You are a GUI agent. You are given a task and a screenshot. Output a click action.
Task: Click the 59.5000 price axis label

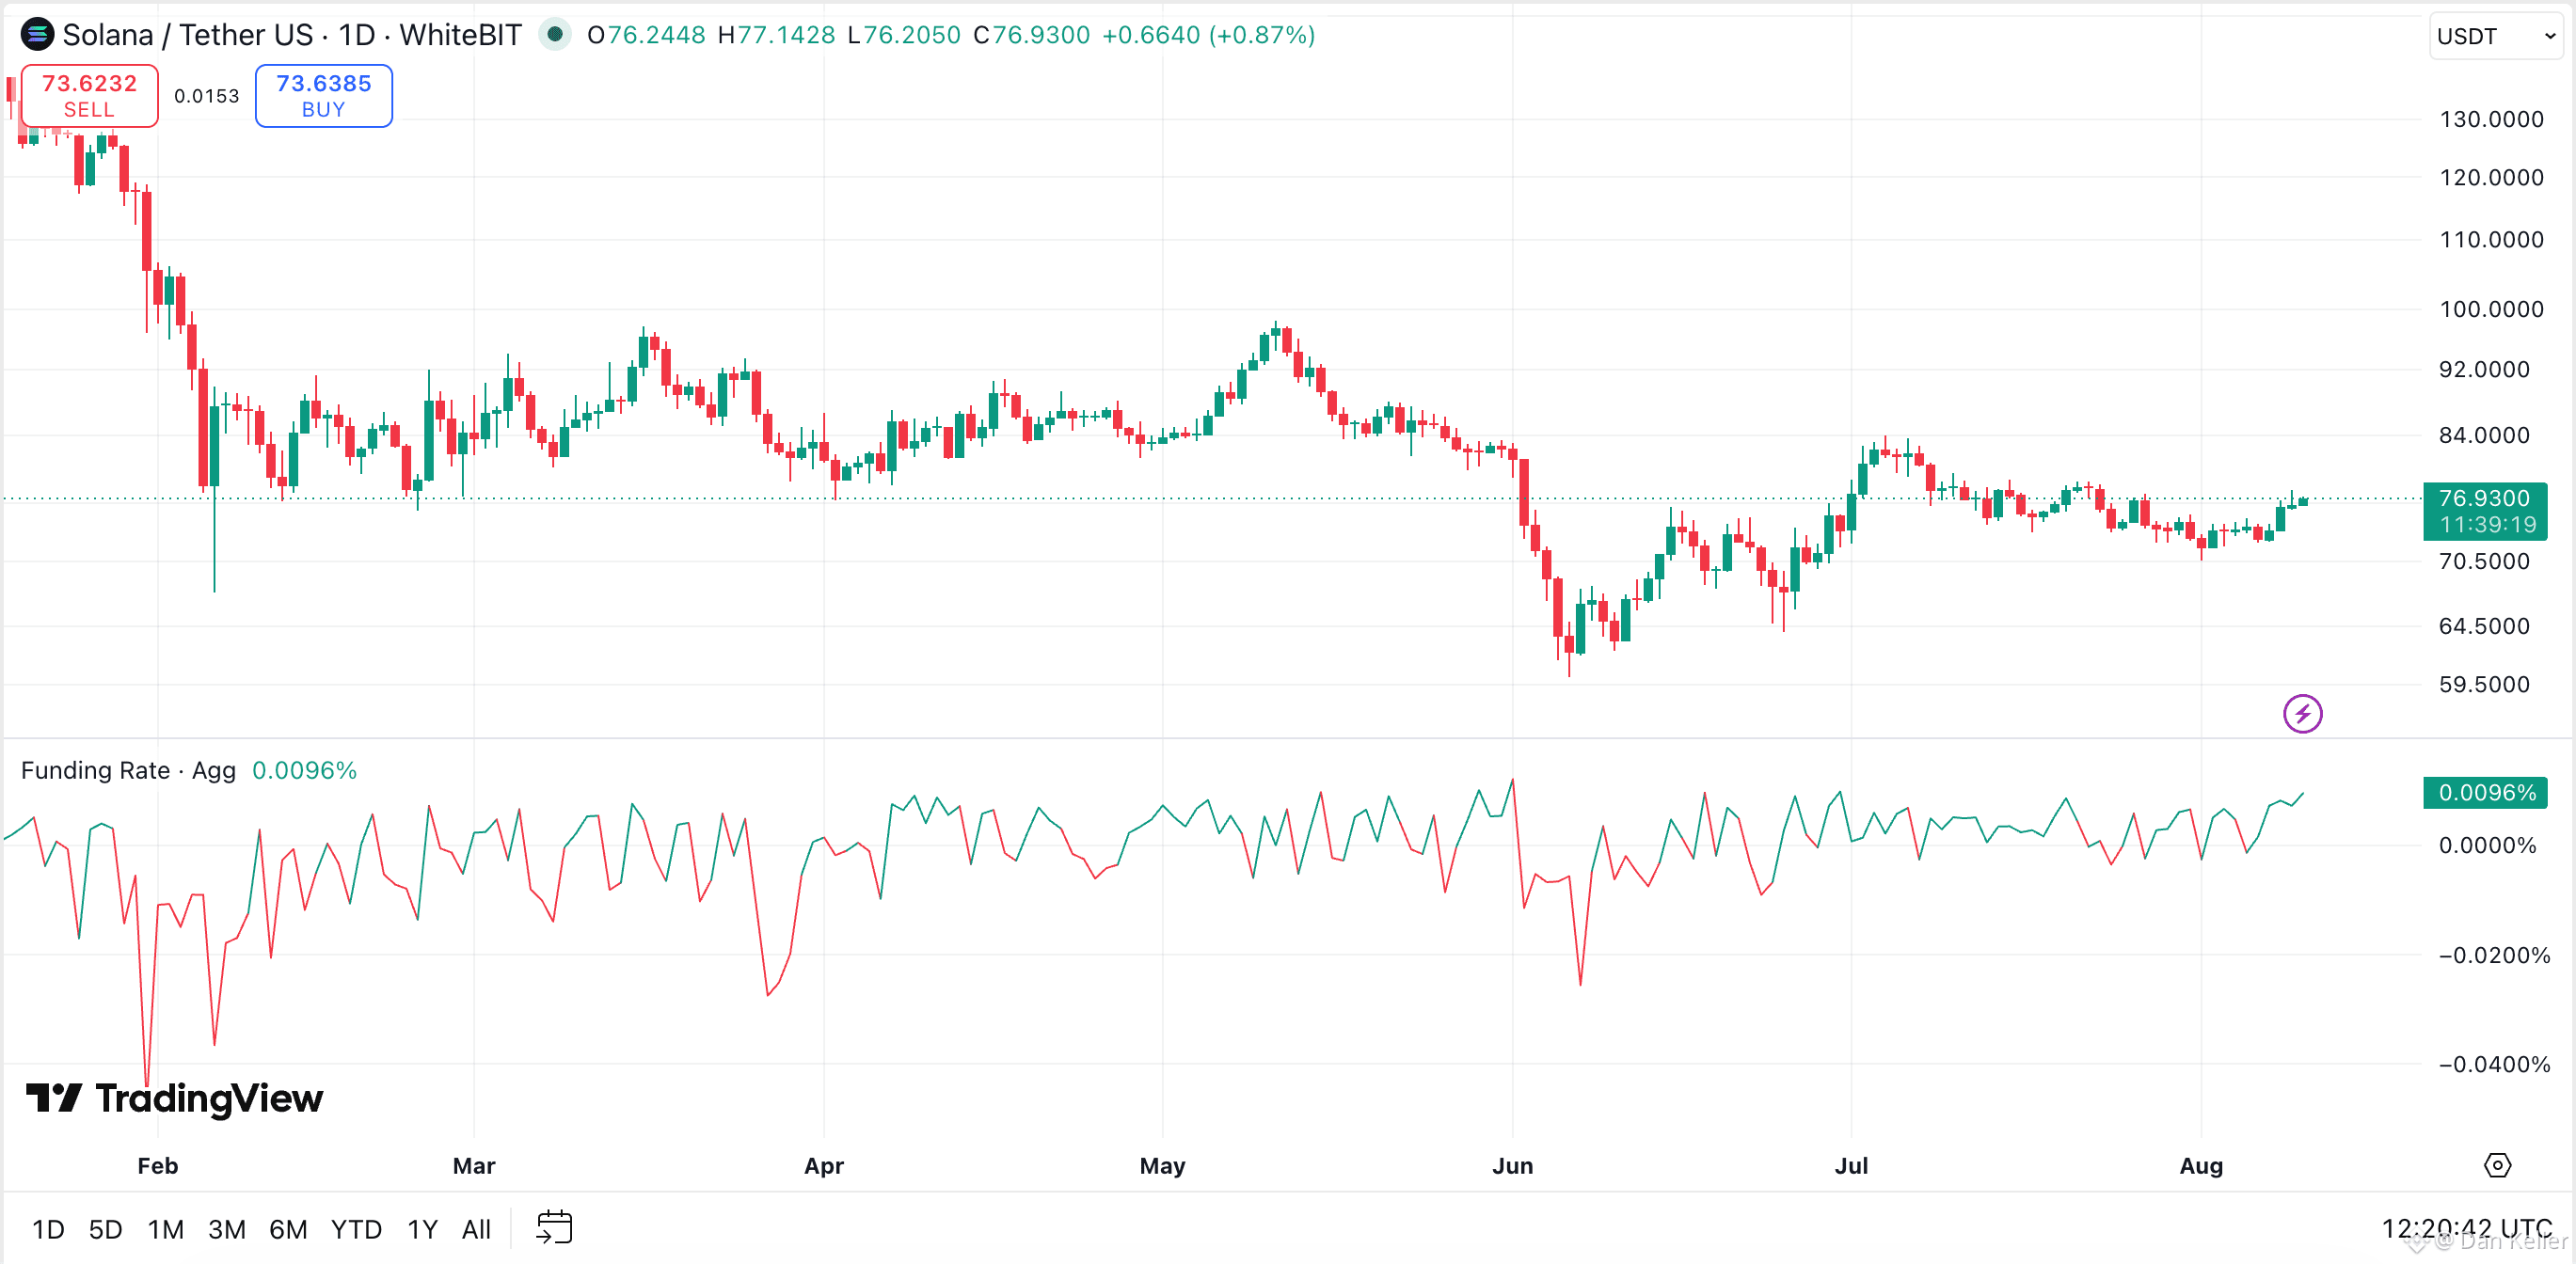(2484, 685)
